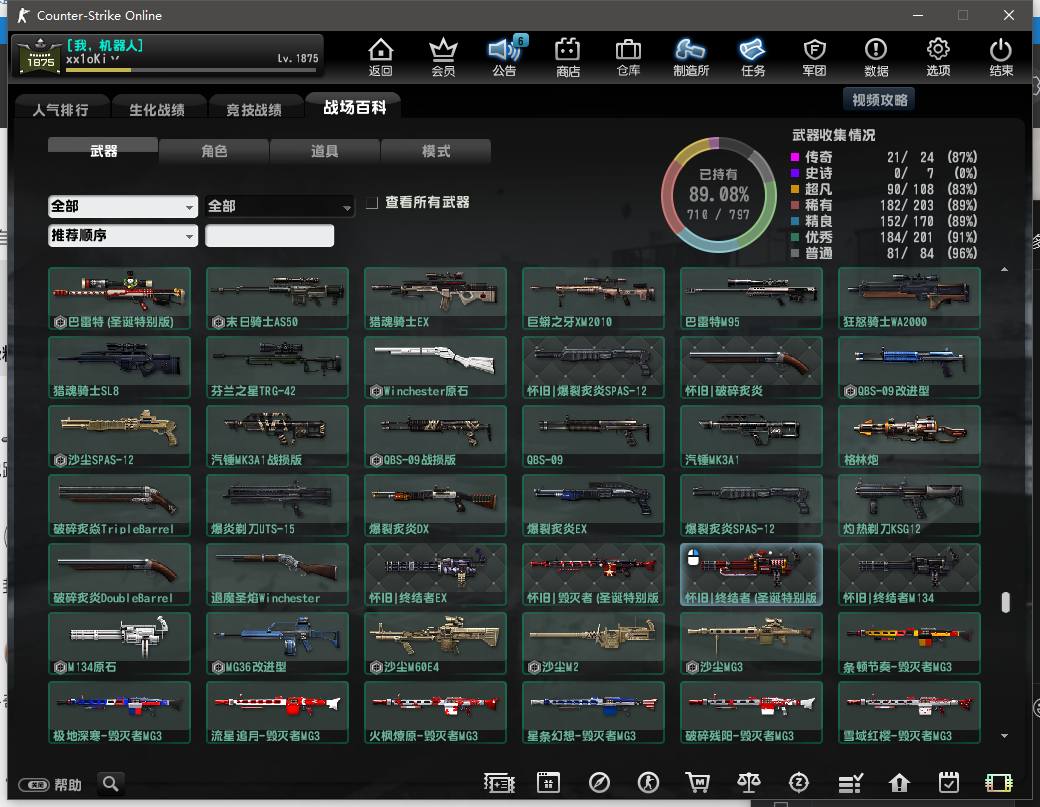Open the 仓库 inventory briefcase icon
This screenshot has height=807, width=1040.
[628, 56]
